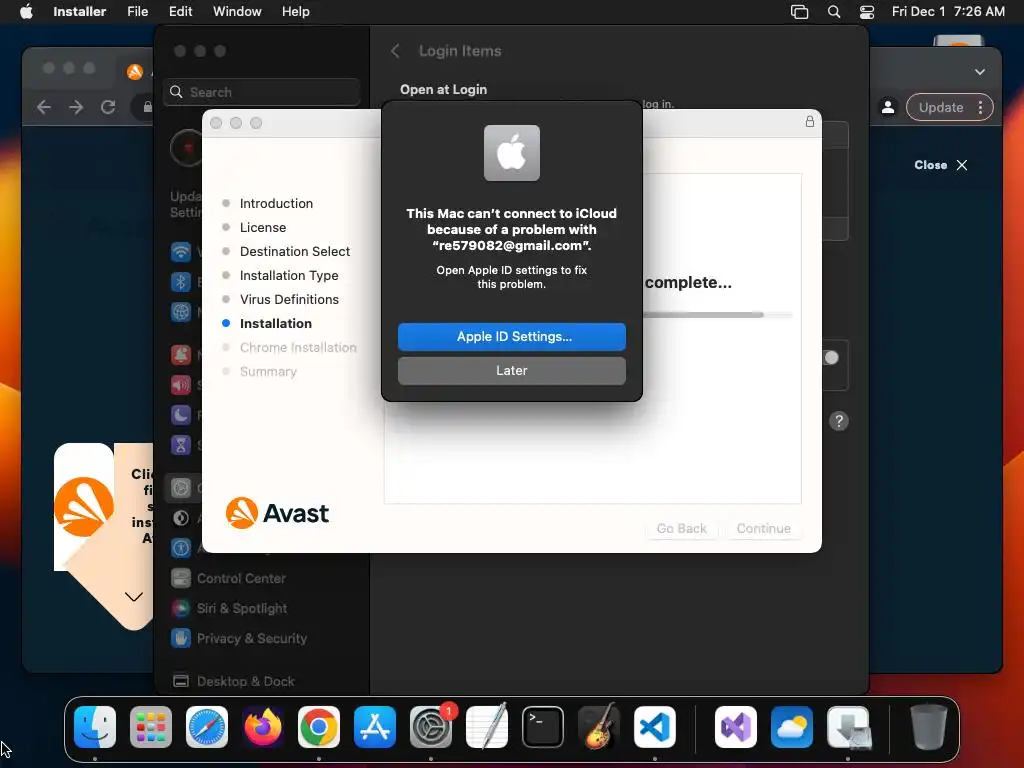Open System Settings from the Dock
Image resolution: width=1024 pixels, height=768 pixels.
[431, 727]
